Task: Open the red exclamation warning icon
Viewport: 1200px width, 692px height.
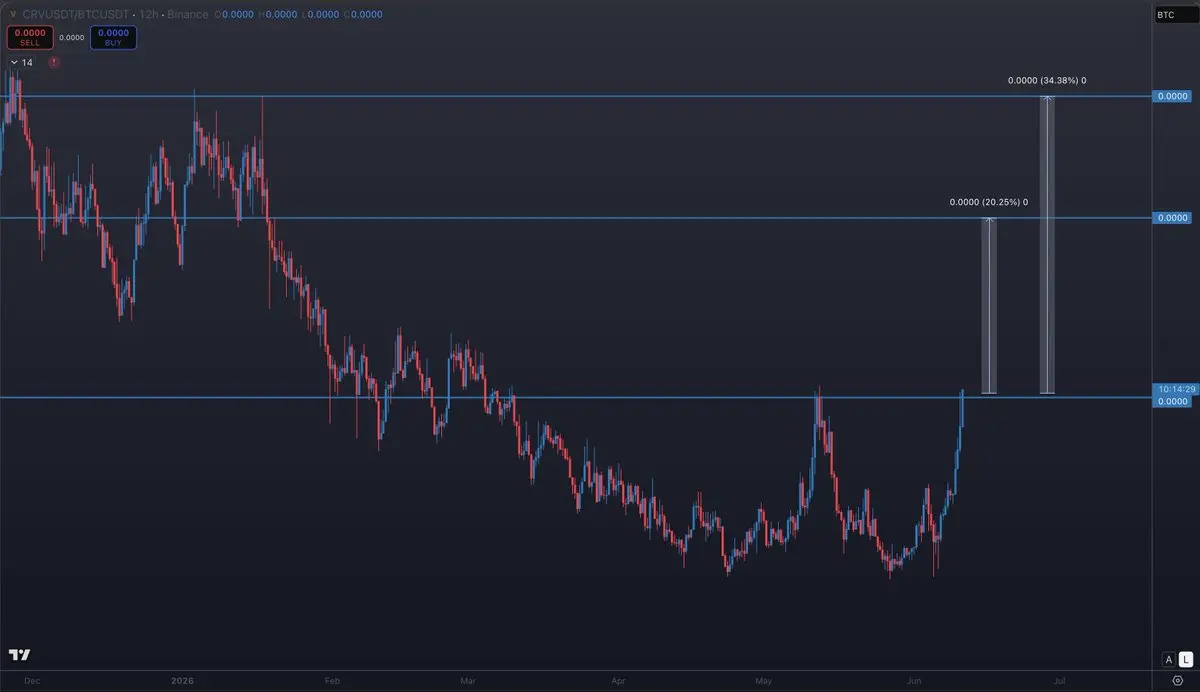Action: point(54,62)
